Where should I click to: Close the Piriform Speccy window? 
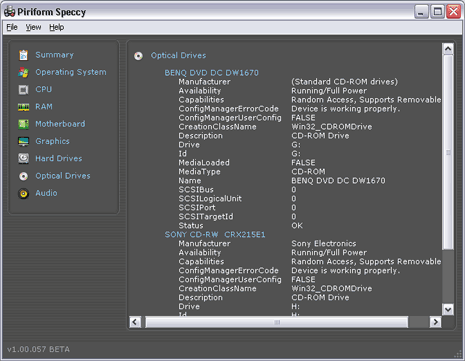point(454,12)
